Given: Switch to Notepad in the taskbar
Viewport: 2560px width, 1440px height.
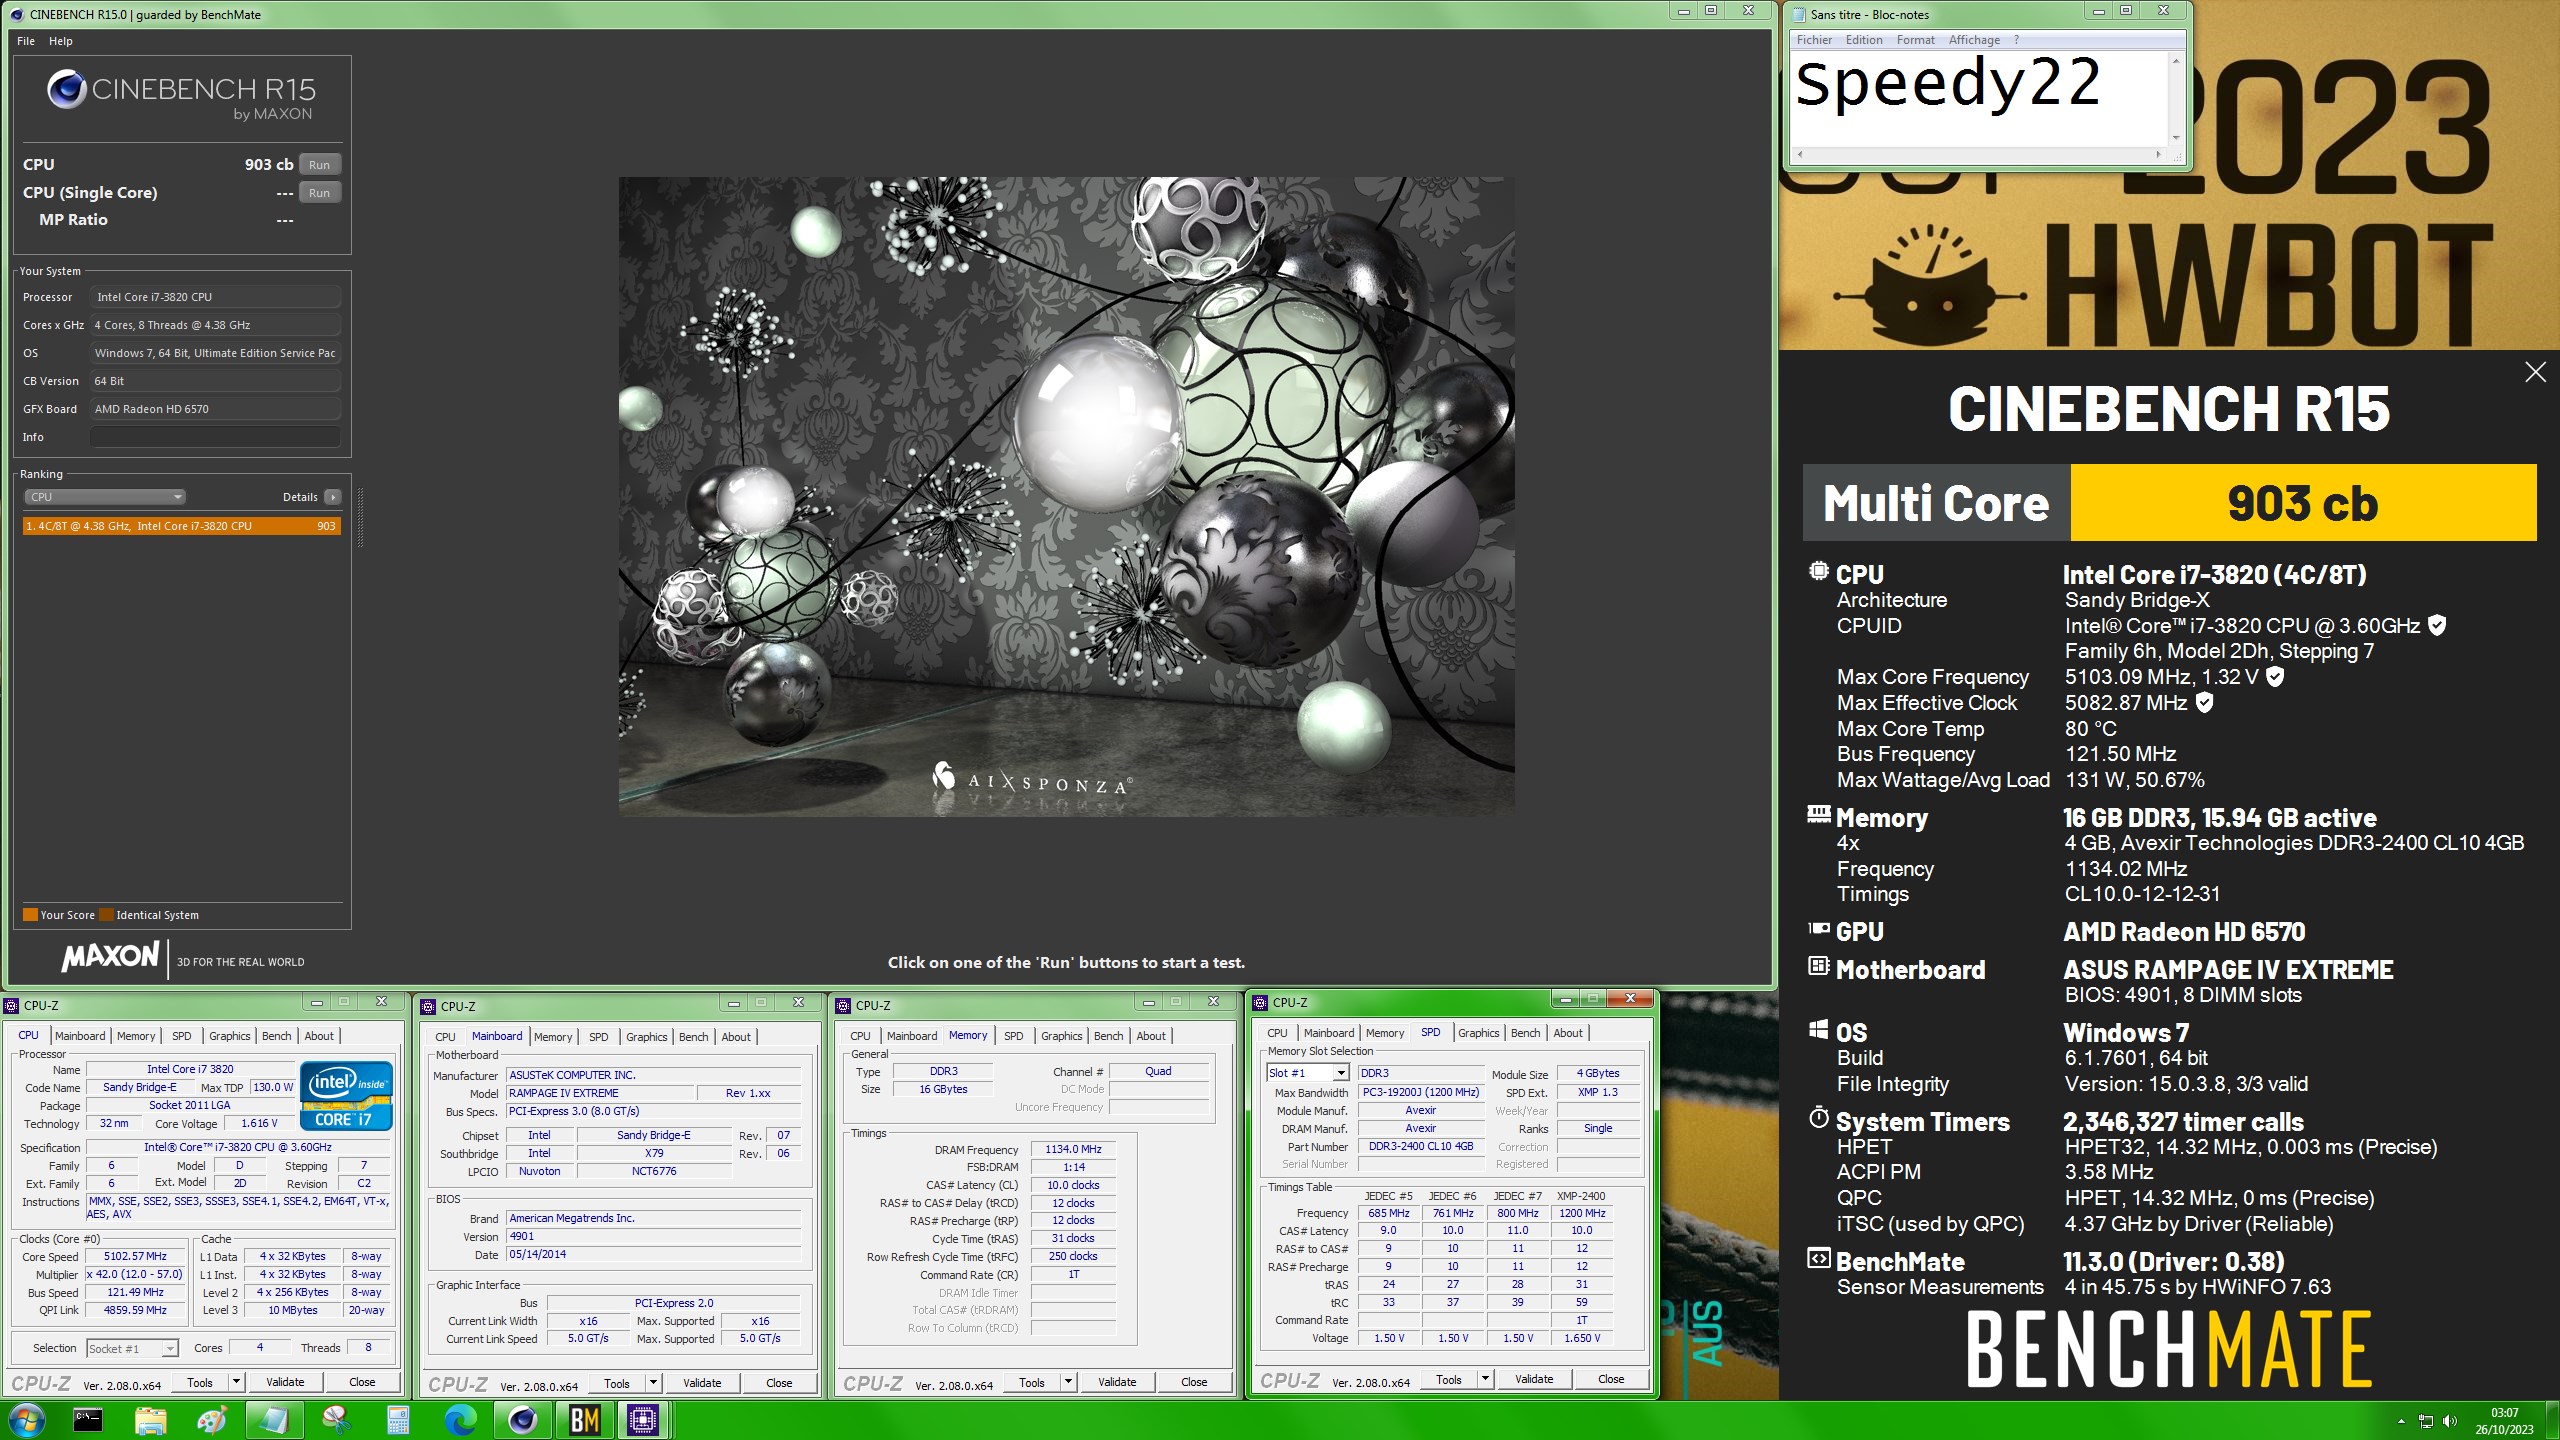Looking at the screenshot, I should pyautogui.click(x=274, y=1420).
